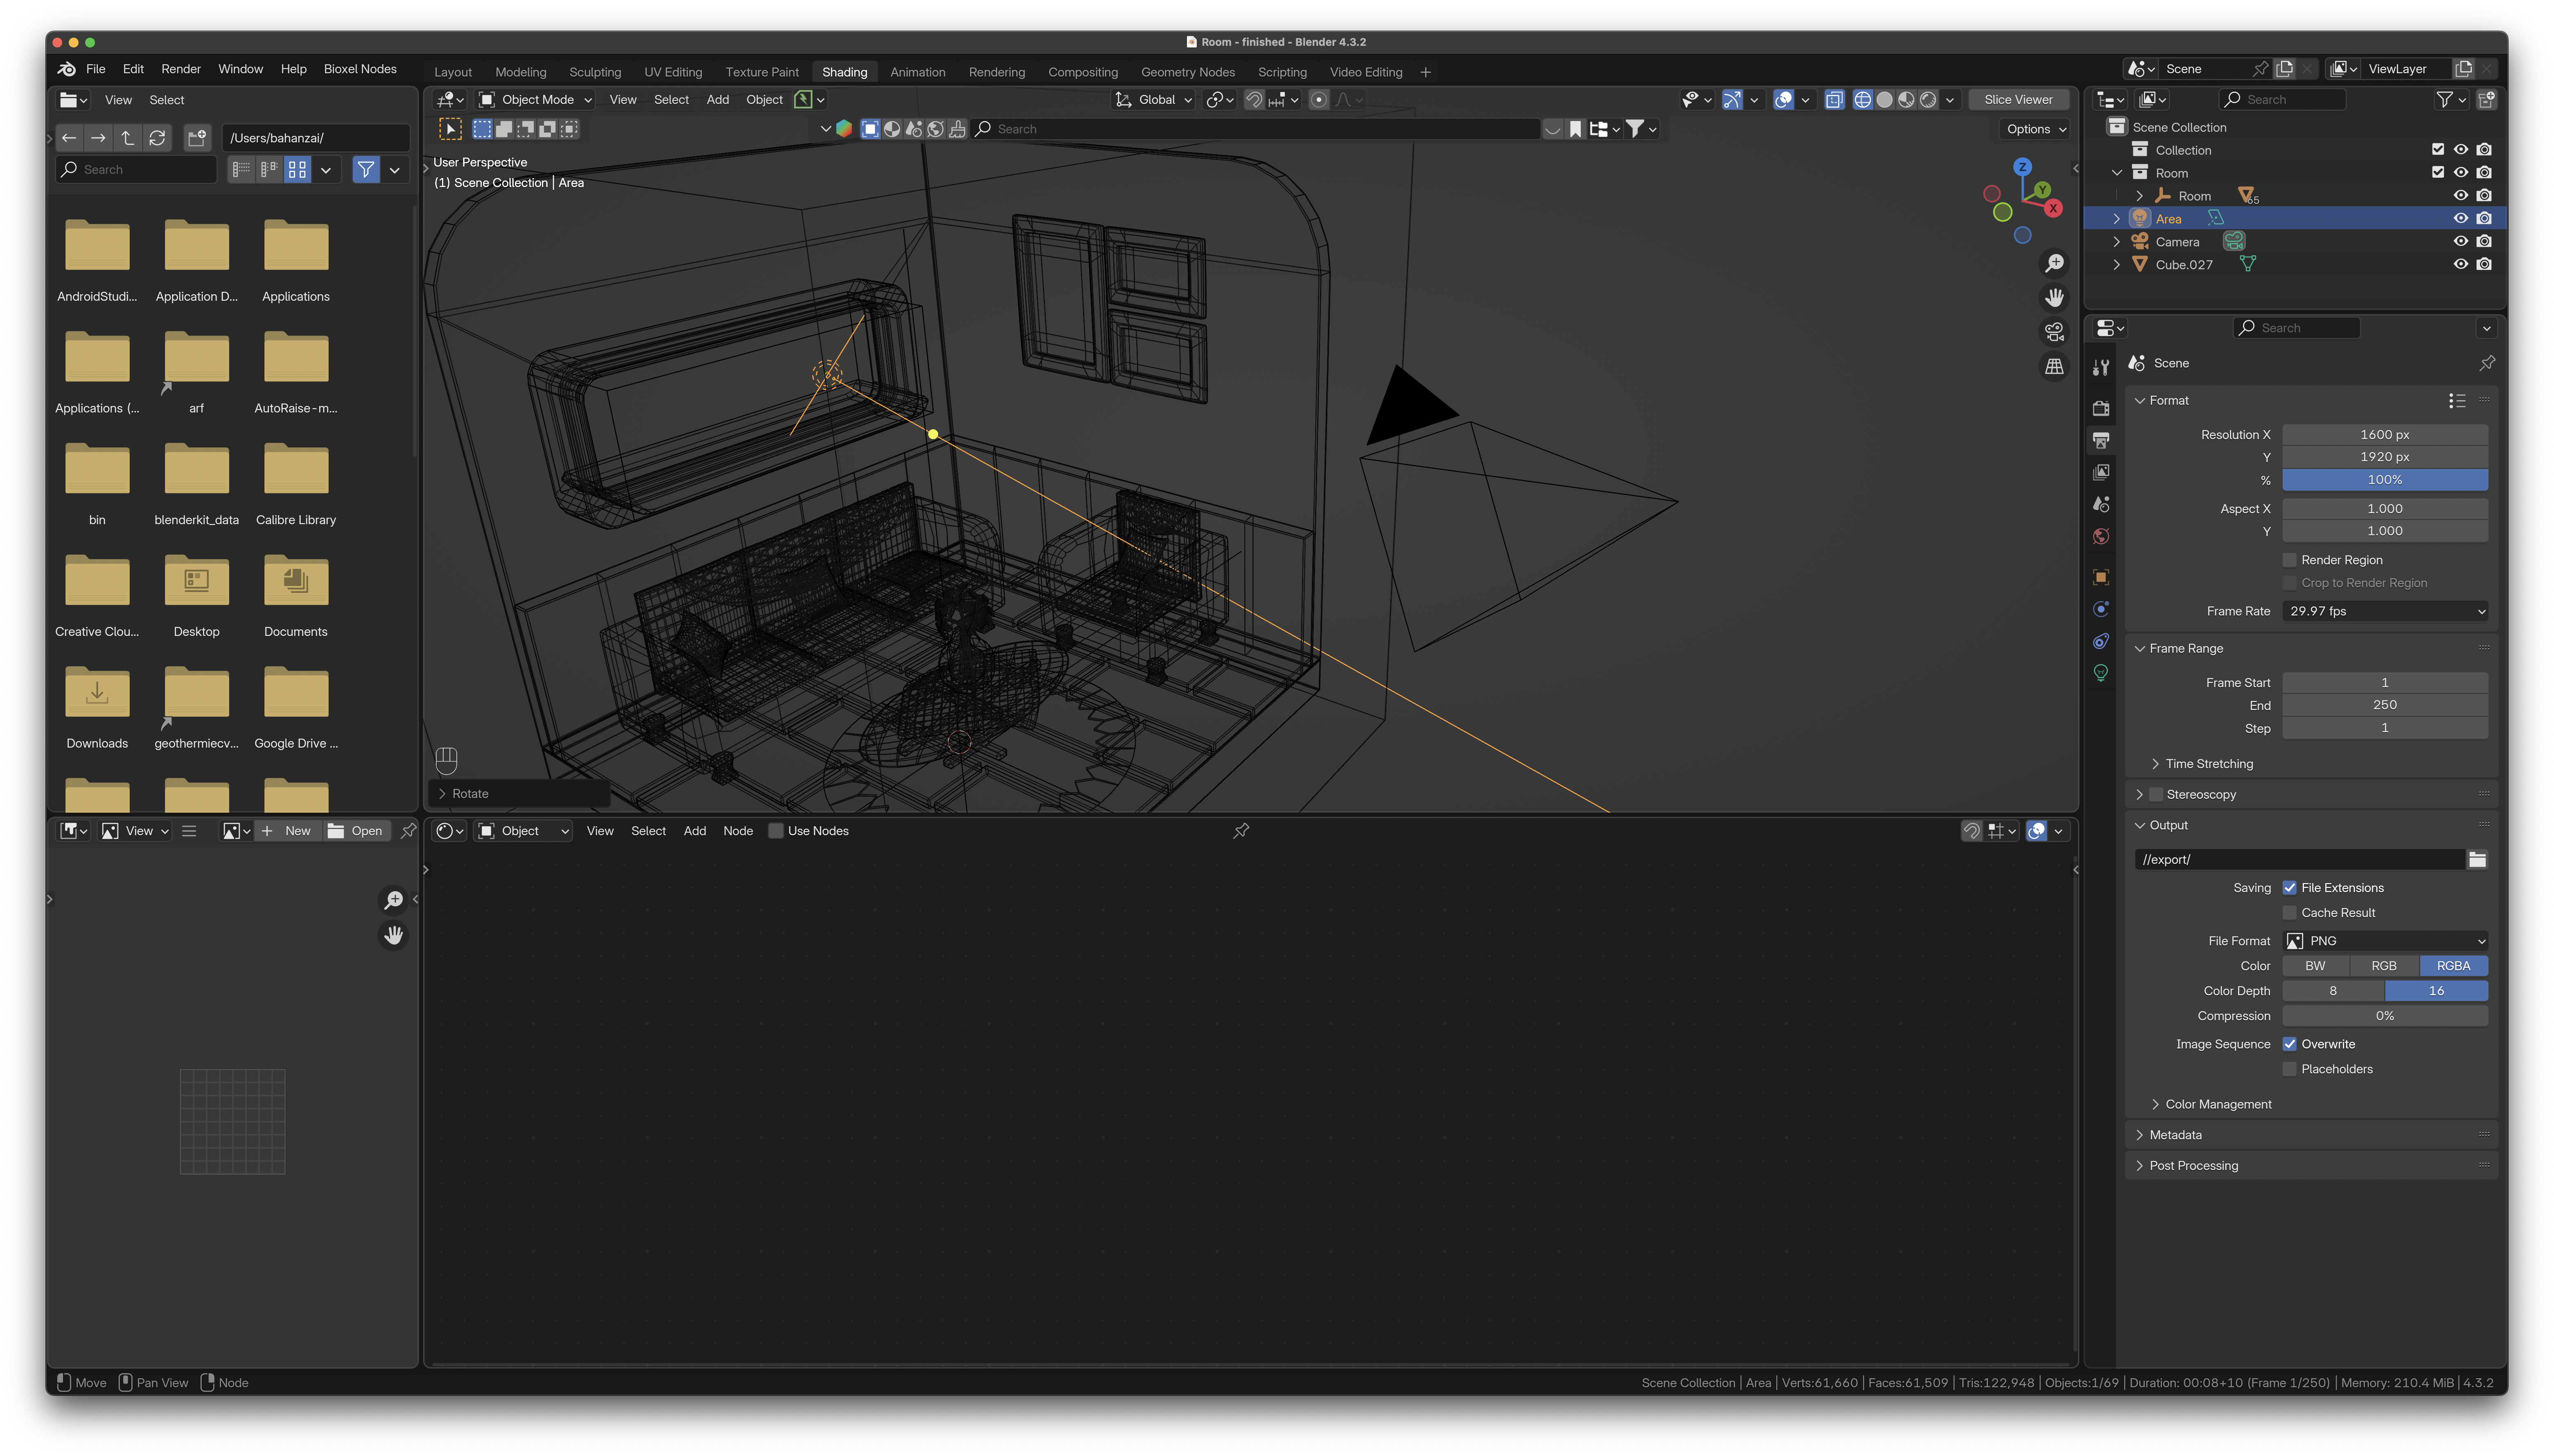
Task: Open the Global transform orientation dropdown
Action: point(1154,100)
